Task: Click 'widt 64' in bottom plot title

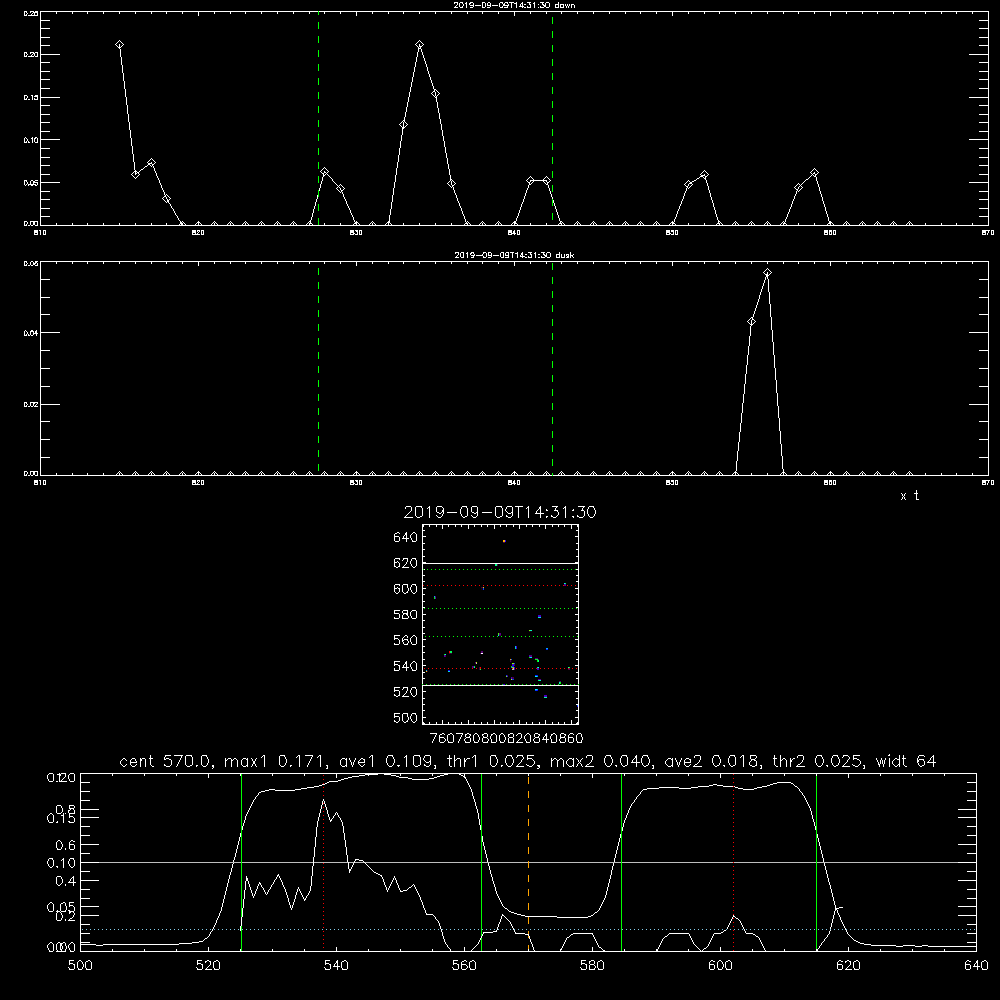Action: pos(906,761)
